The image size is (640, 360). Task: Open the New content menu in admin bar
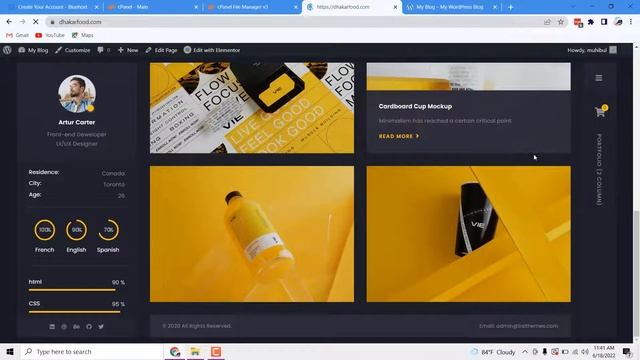[128, 50]
